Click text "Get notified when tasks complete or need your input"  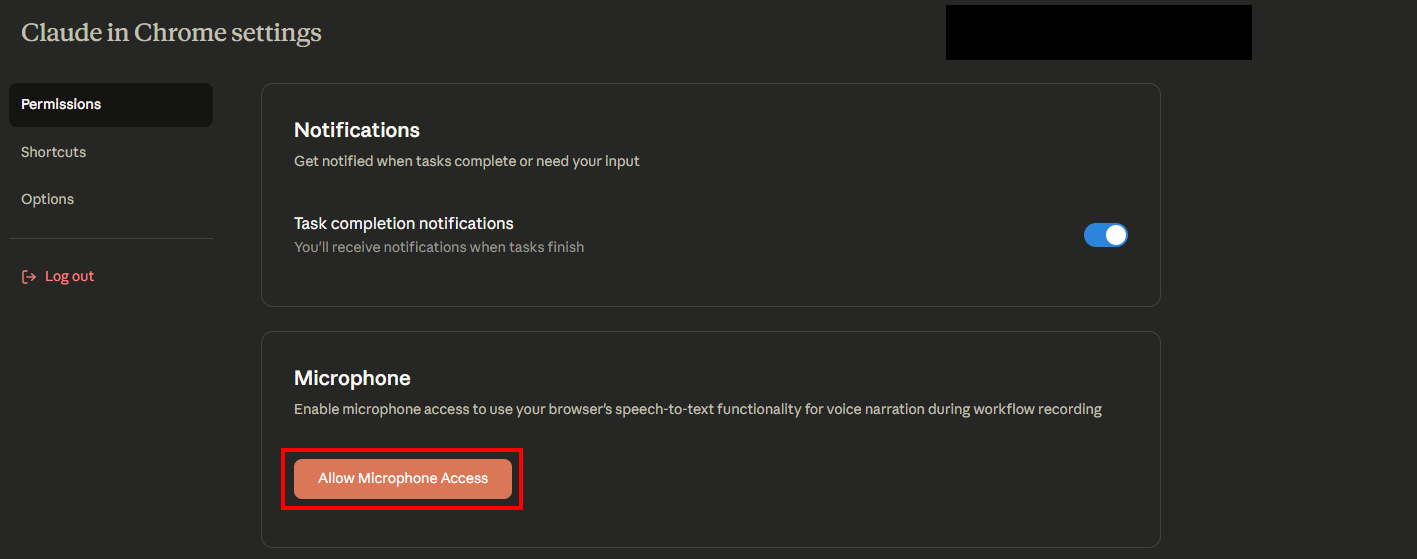467,161
